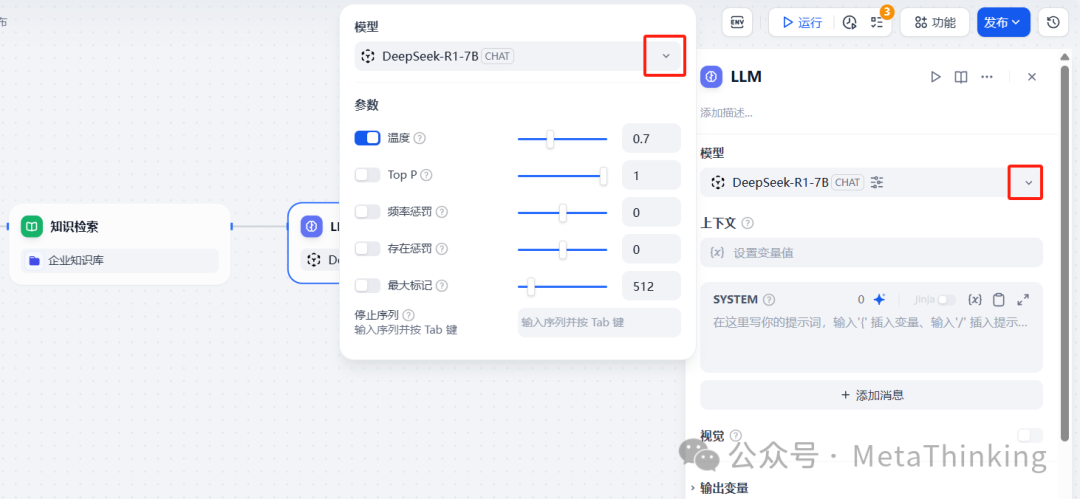Select the DeepSeek-R1-7B model field in LLM panel
The width and height of the screenshot is (1080, 499).
click(871, 183)
